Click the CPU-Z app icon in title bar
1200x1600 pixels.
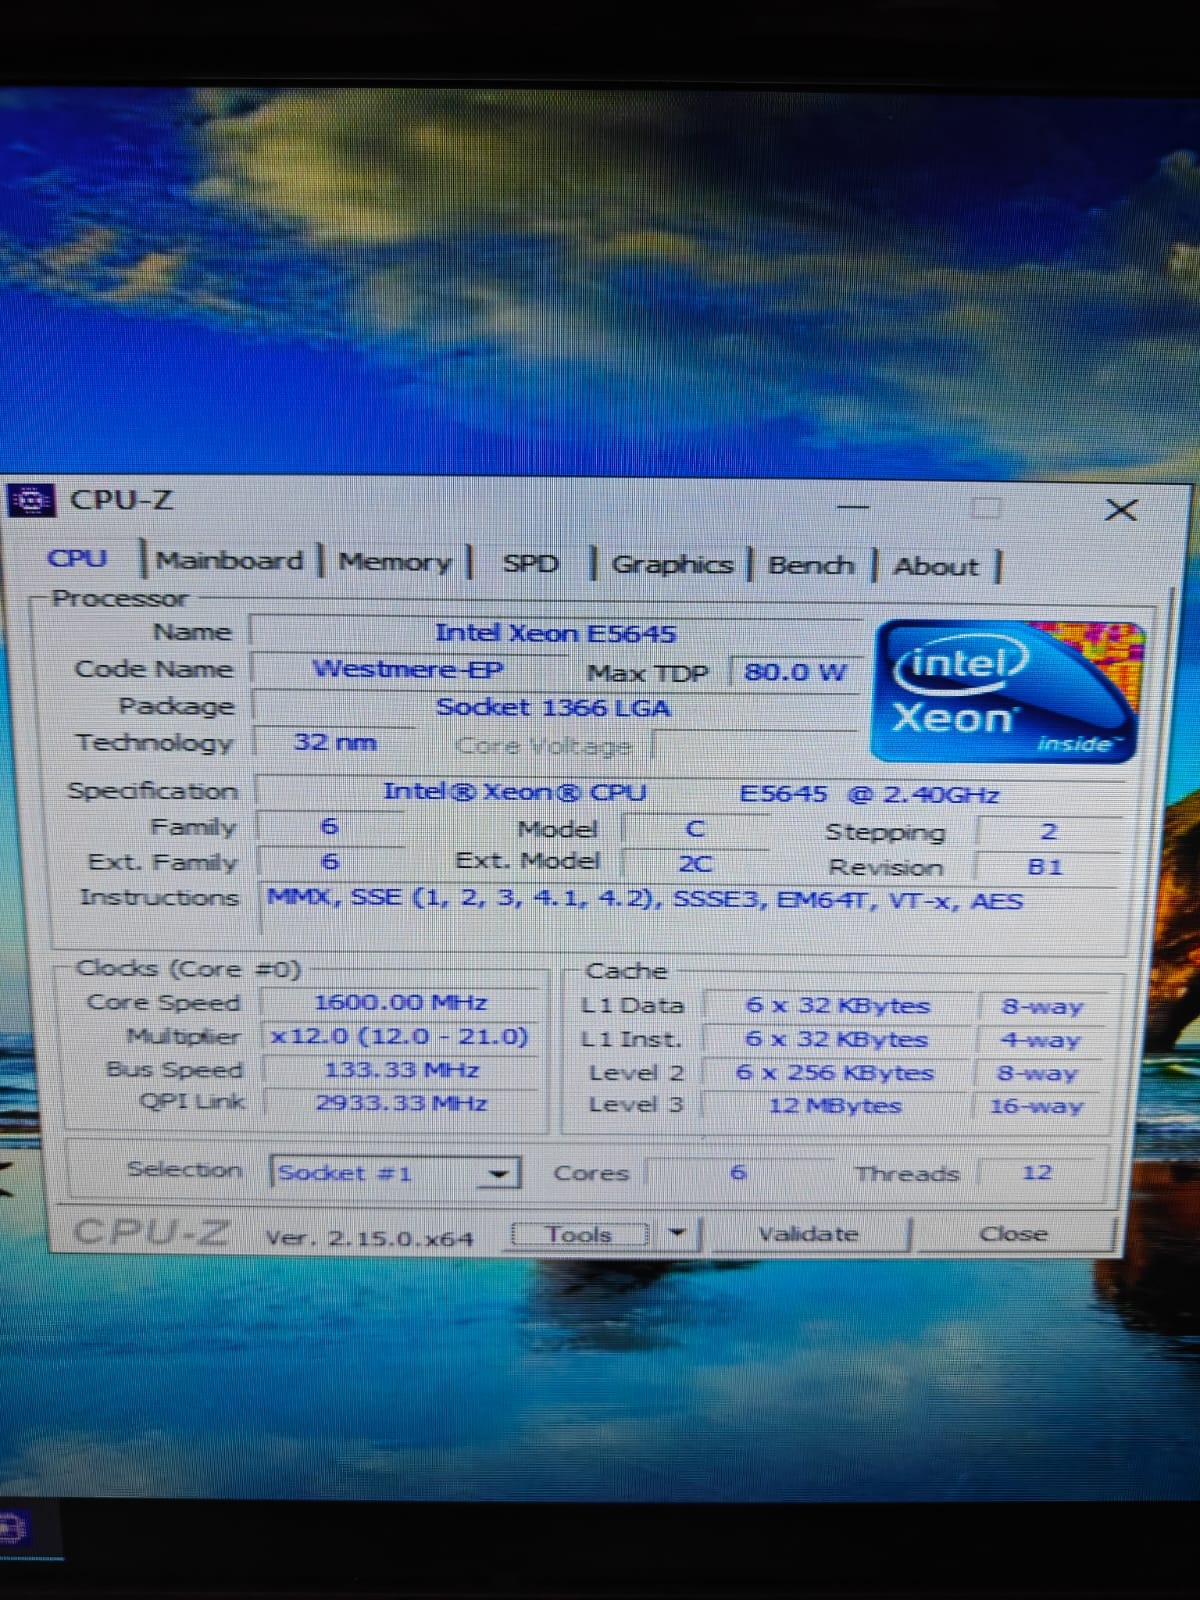[31, 500]
